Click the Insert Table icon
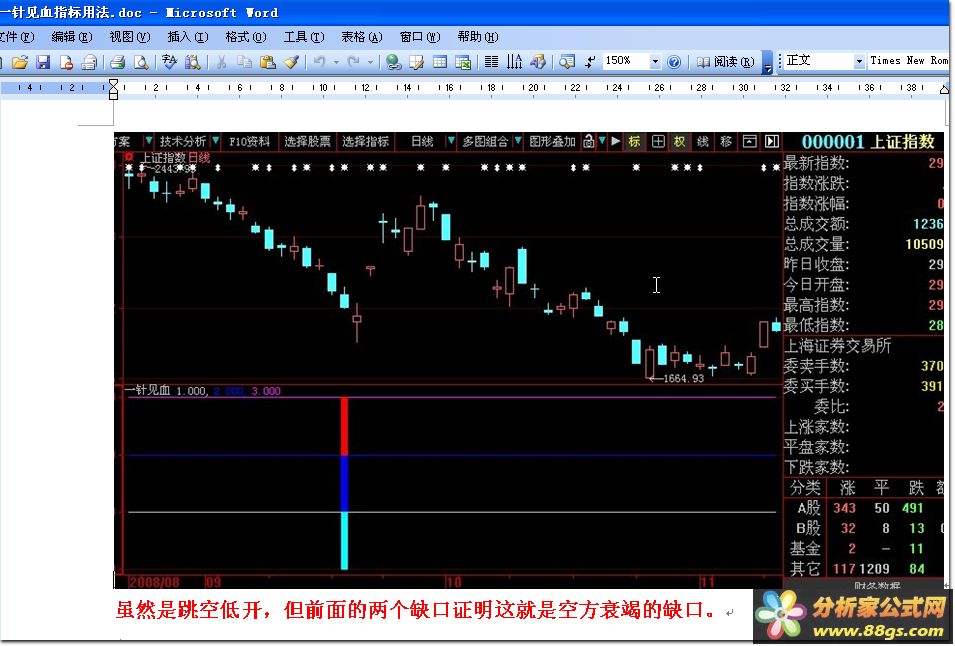955x646 pixels. pyautogui.click(x=440, y=61)
